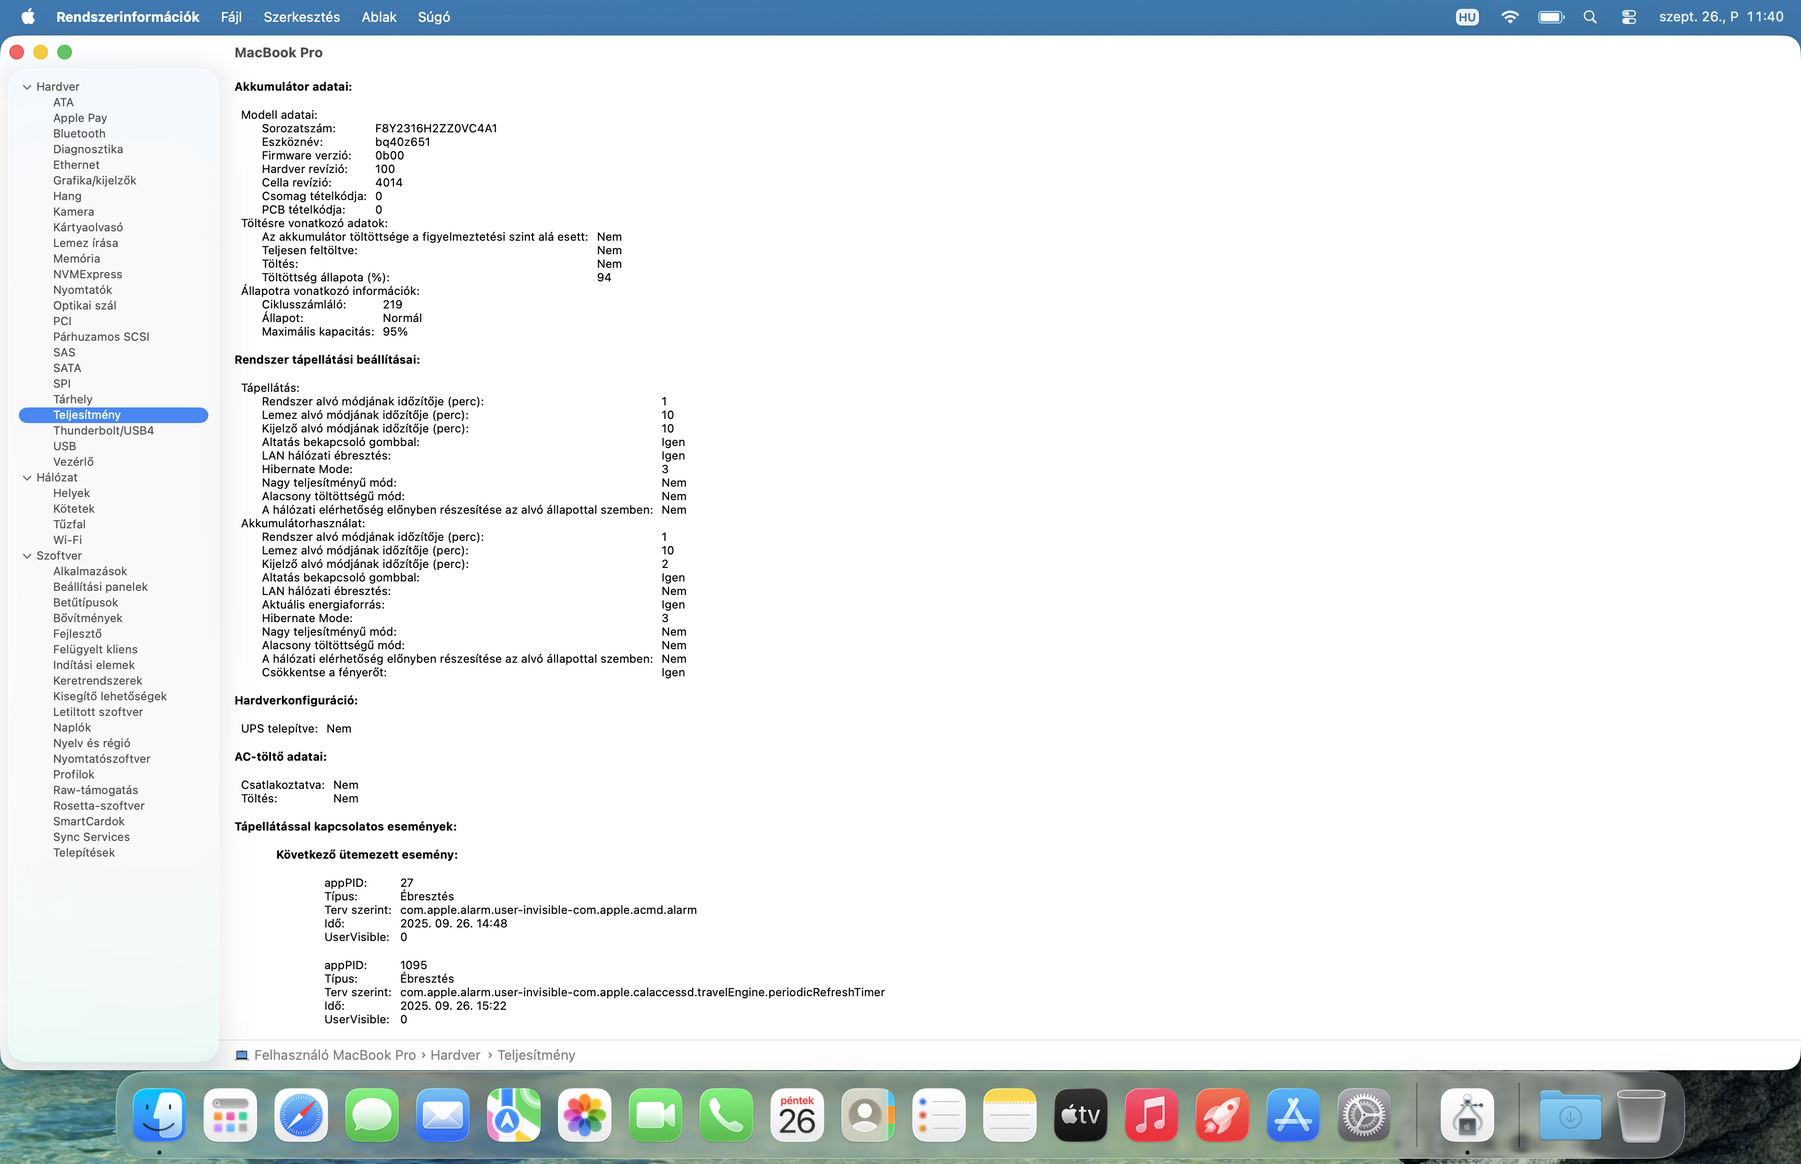Open Messages app in Dock
The image size is (1801, 1164).
[x=372, y=1115]
